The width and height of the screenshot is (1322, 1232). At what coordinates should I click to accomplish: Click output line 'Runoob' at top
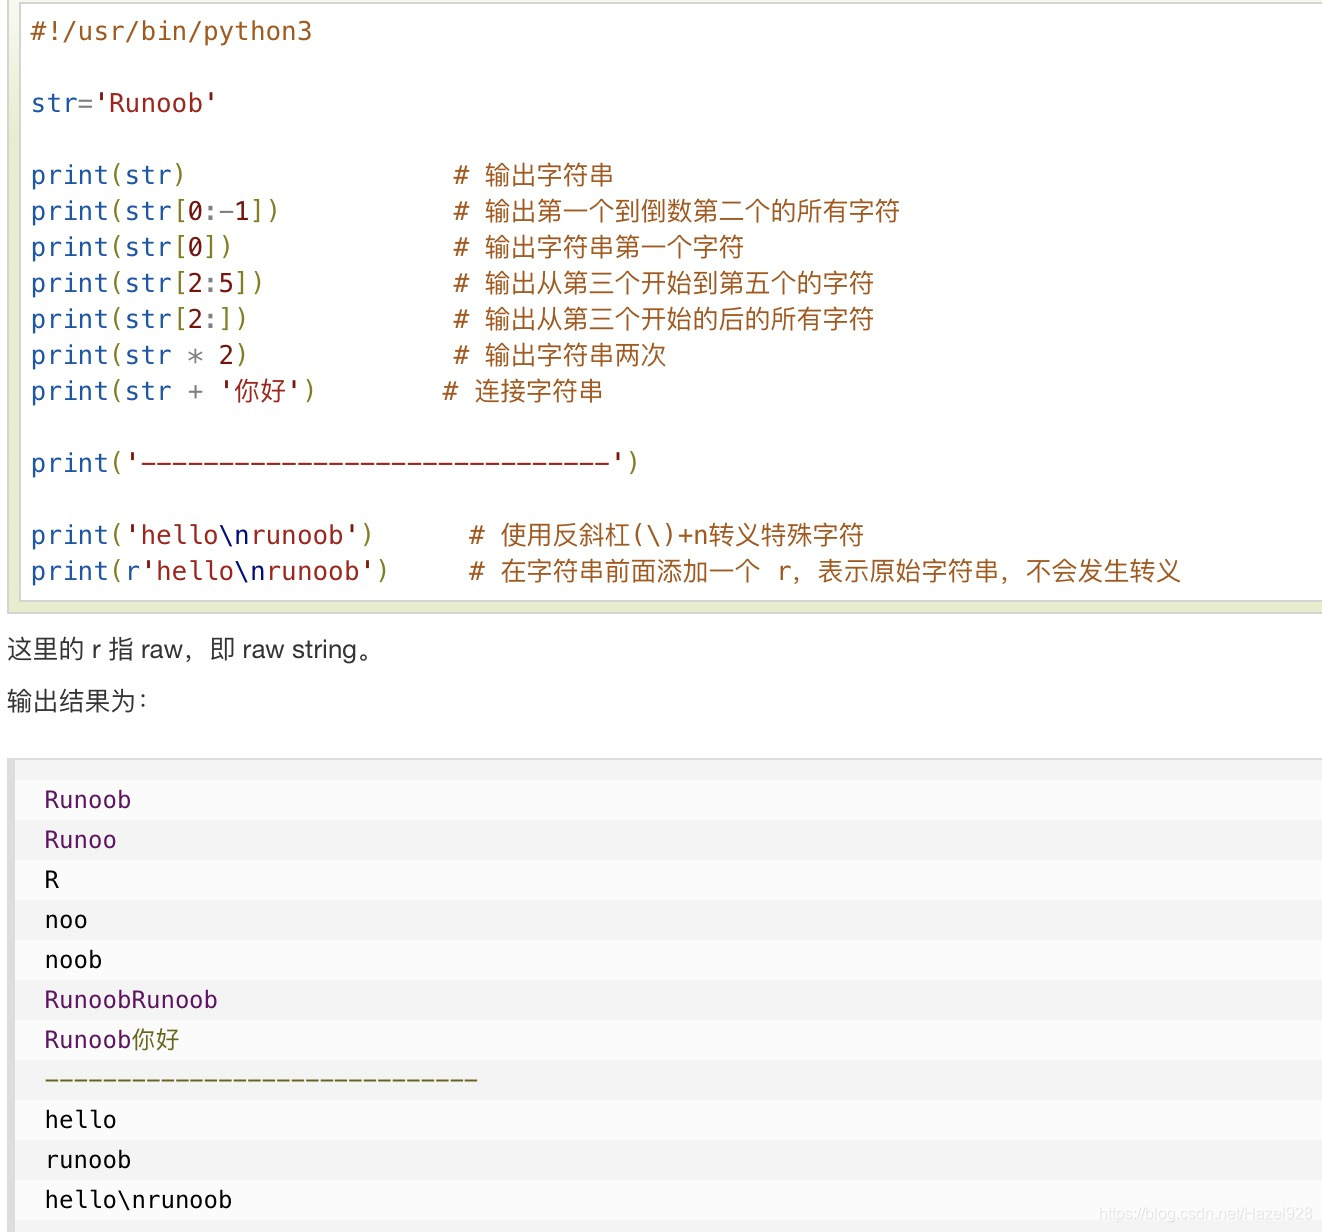pos(88,800)
